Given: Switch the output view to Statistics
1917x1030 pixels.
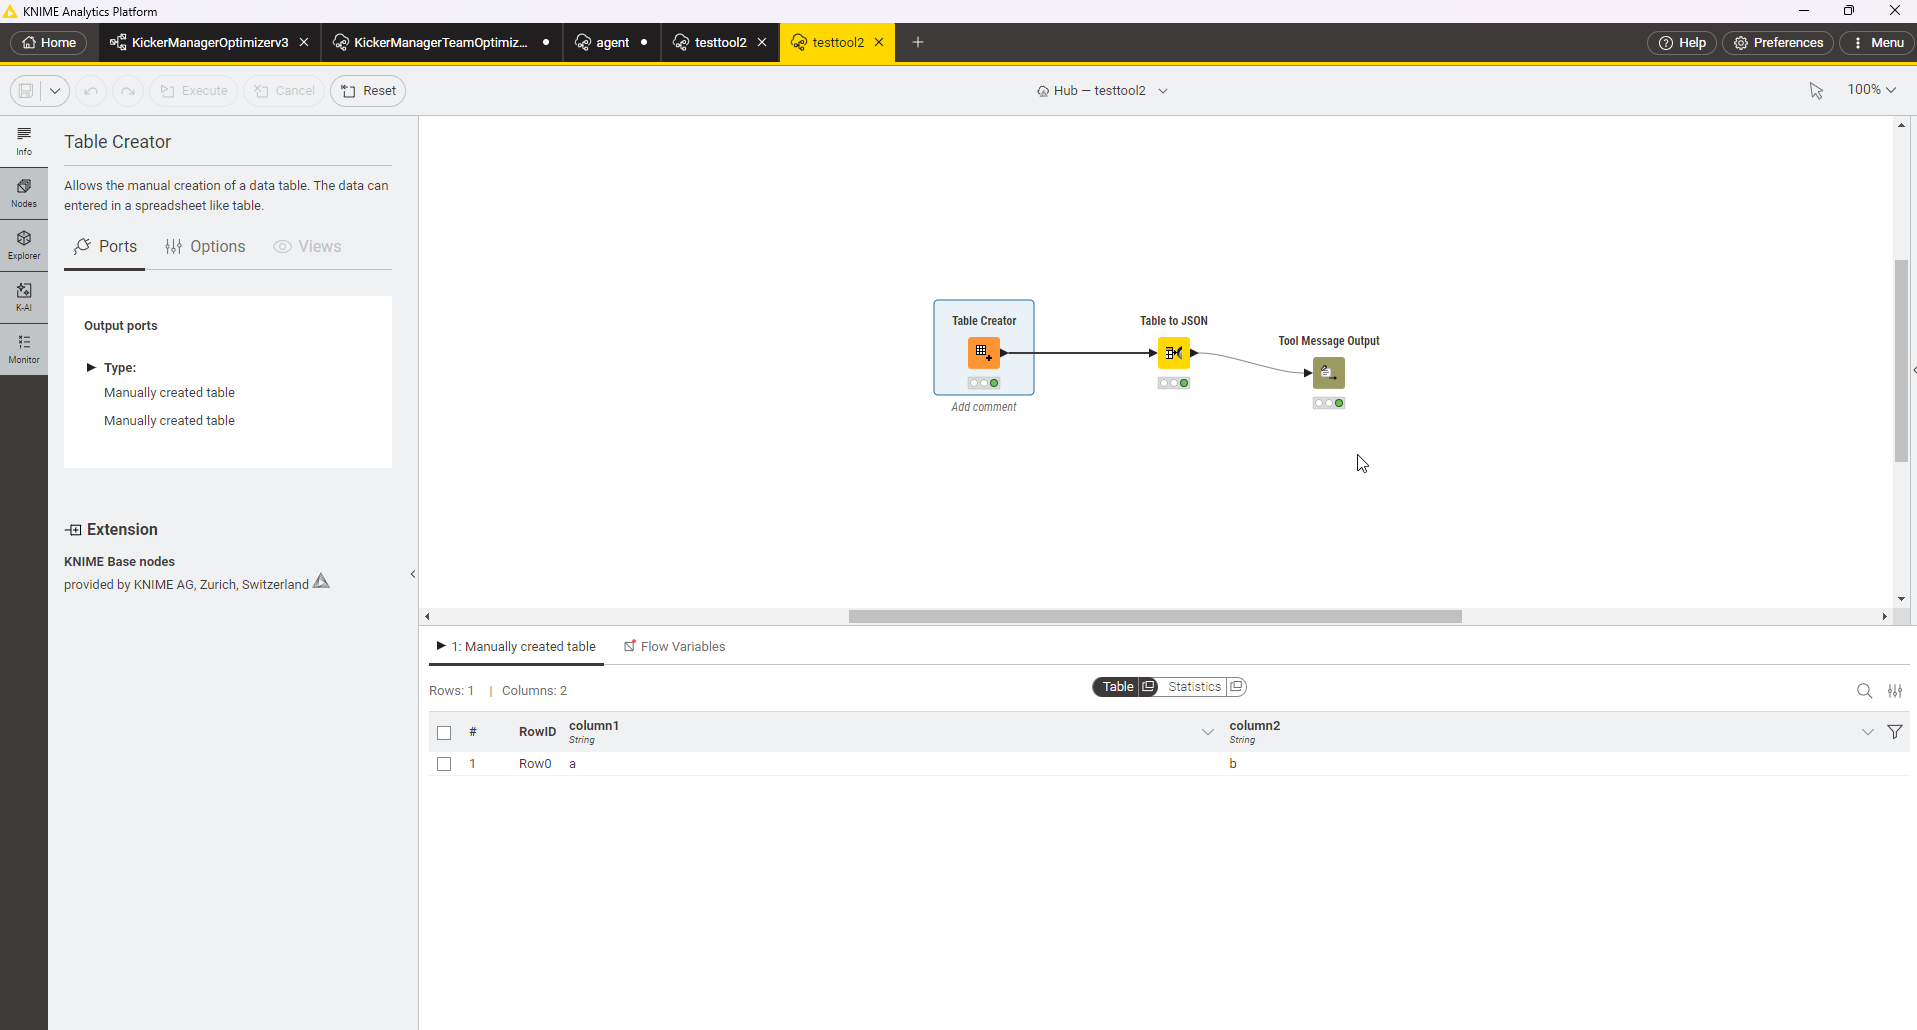Looking at the screenshot, I should tap(1194, 687).
